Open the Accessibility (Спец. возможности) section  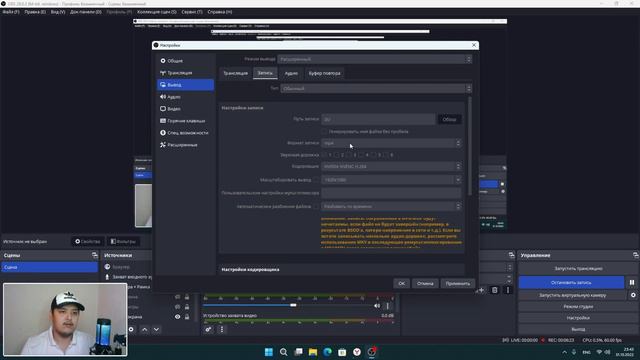click(x=185, y=133)
